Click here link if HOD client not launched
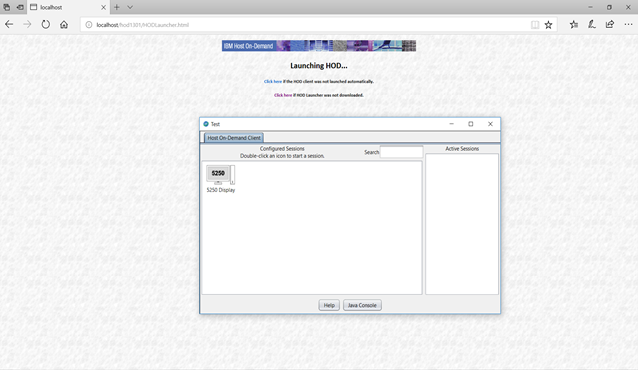 273,81
